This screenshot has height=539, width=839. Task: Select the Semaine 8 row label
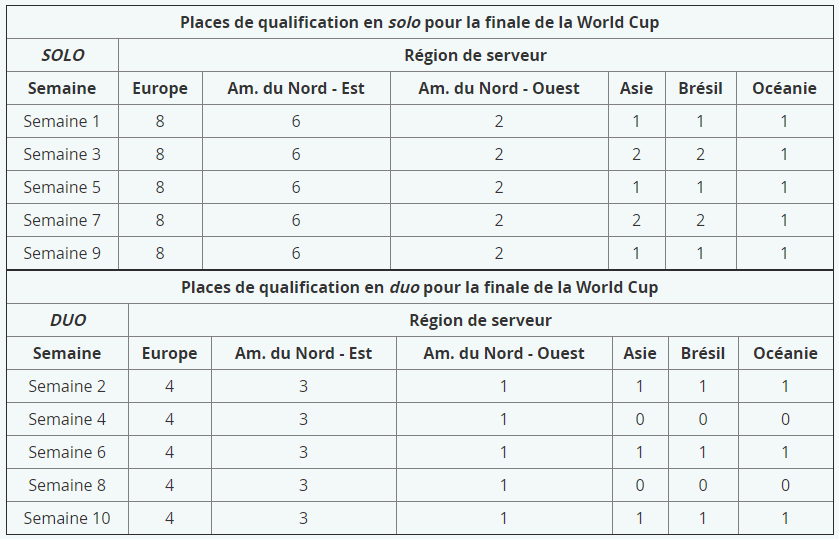[67, 485]
